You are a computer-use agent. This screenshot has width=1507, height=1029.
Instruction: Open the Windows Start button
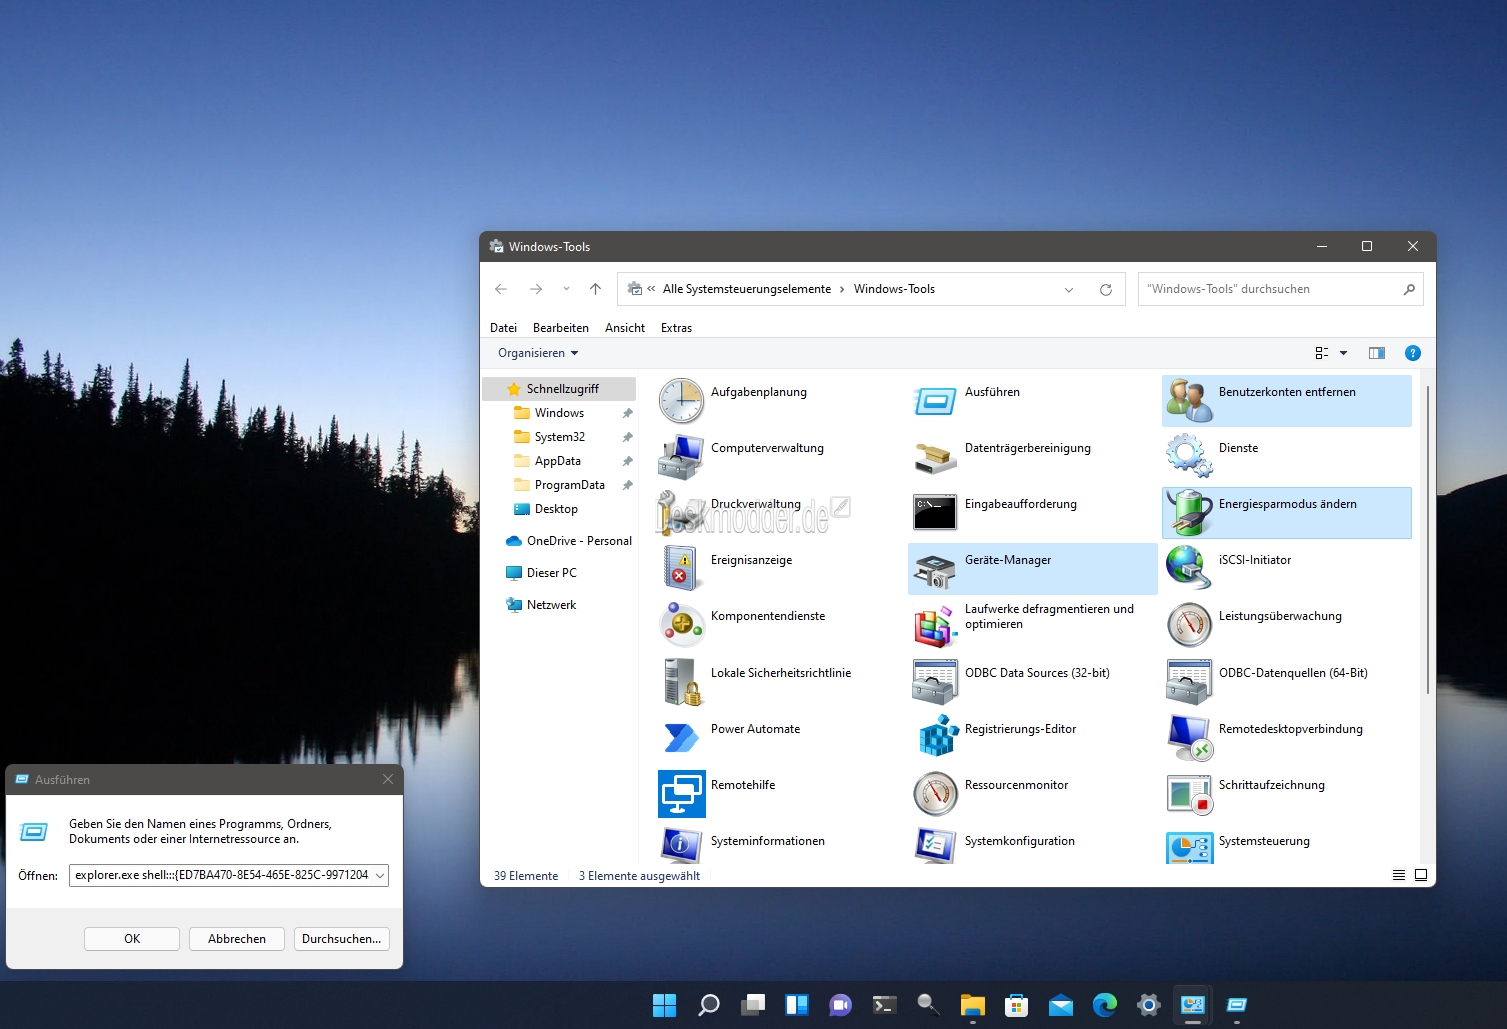point(664,1005)
